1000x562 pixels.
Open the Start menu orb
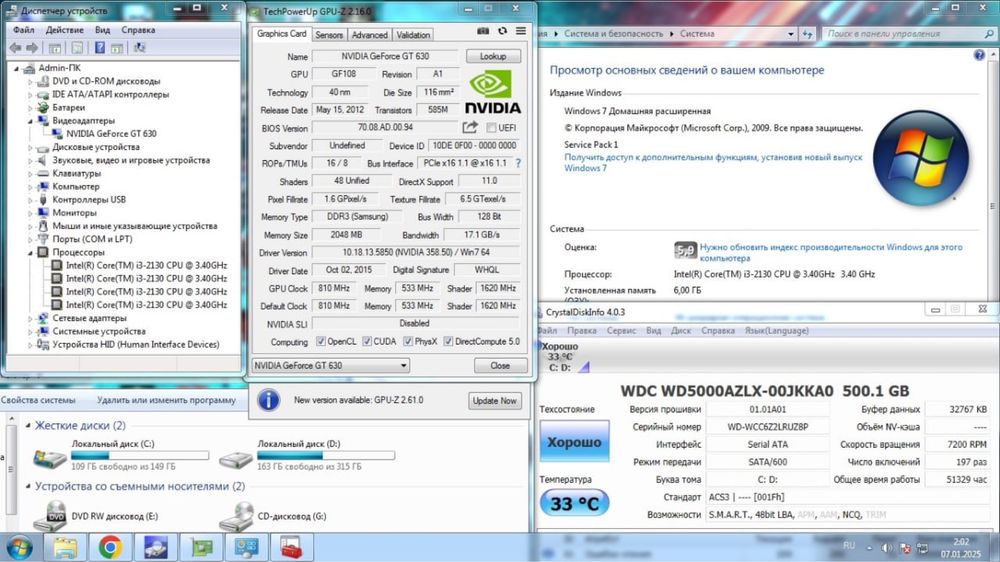pyautogui.click(x=19, y=547)
